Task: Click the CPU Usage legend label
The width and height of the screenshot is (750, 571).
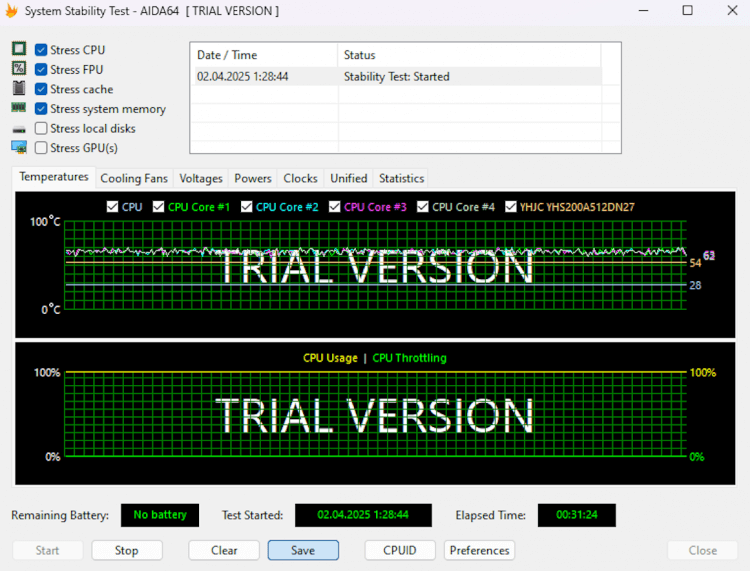Action: [x=330, y=358]
